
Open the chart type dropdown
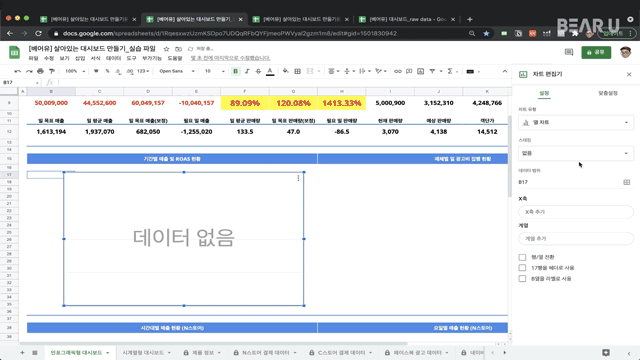coord(576,122)
